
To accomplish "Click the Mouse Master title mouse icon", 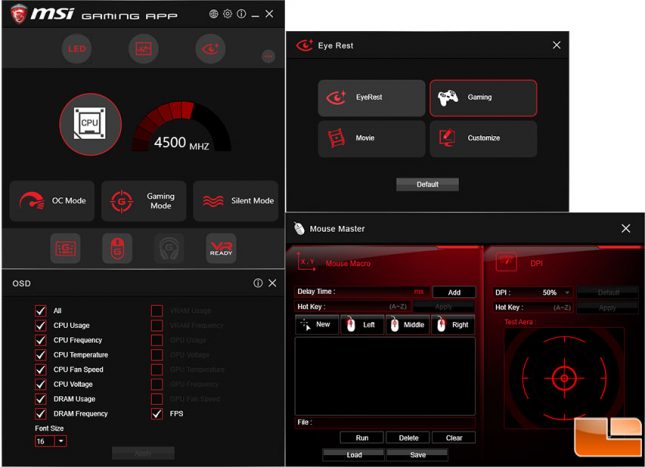I will (x=299, y=228).
